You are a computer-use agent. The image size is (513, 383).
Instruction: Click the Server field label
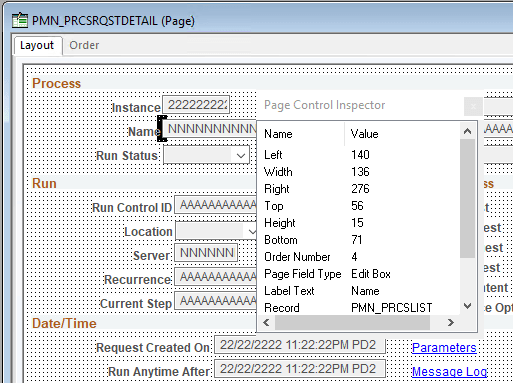[x=152, y=256]
